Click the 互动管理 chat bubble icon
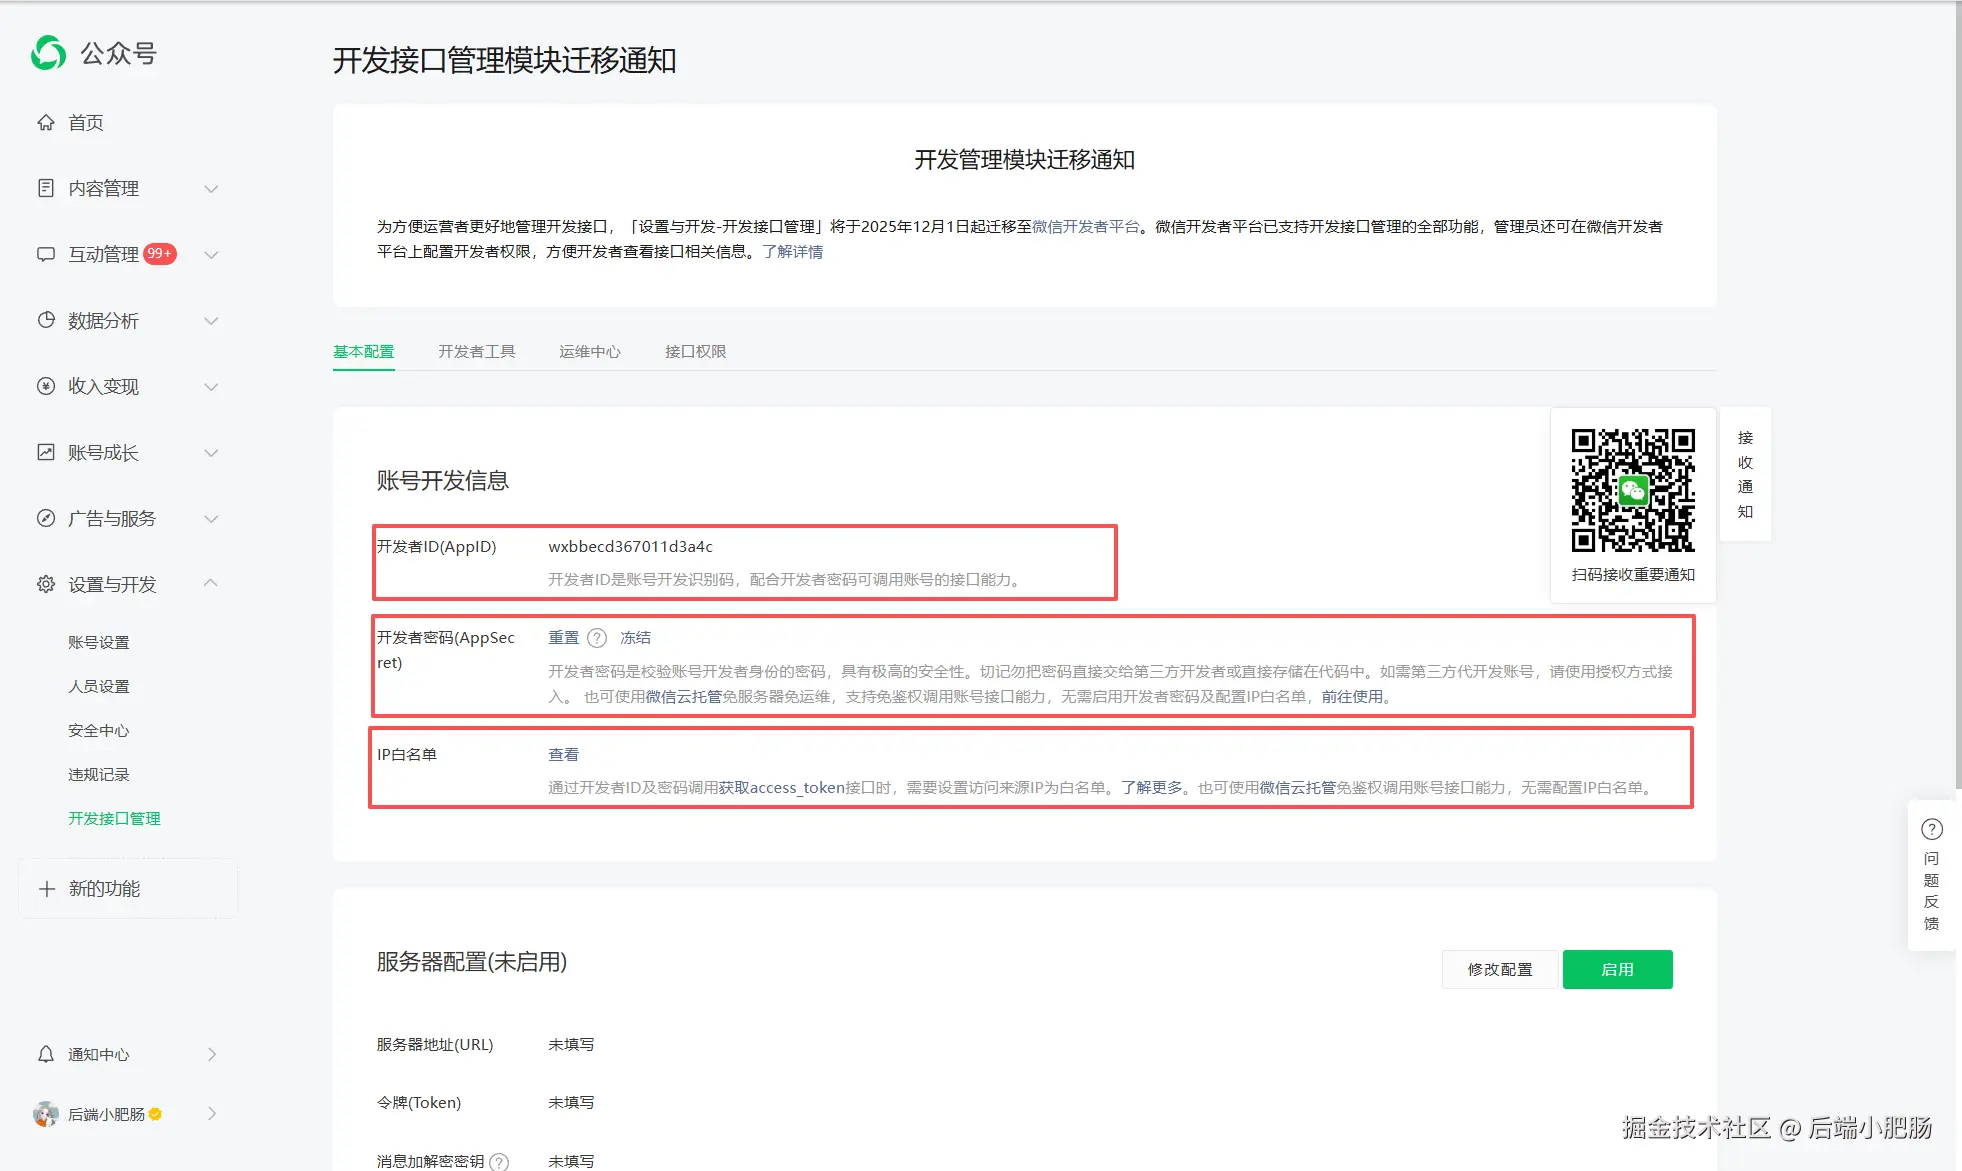This screenshot has height=1171, width=1962. (x=46, y=254)
